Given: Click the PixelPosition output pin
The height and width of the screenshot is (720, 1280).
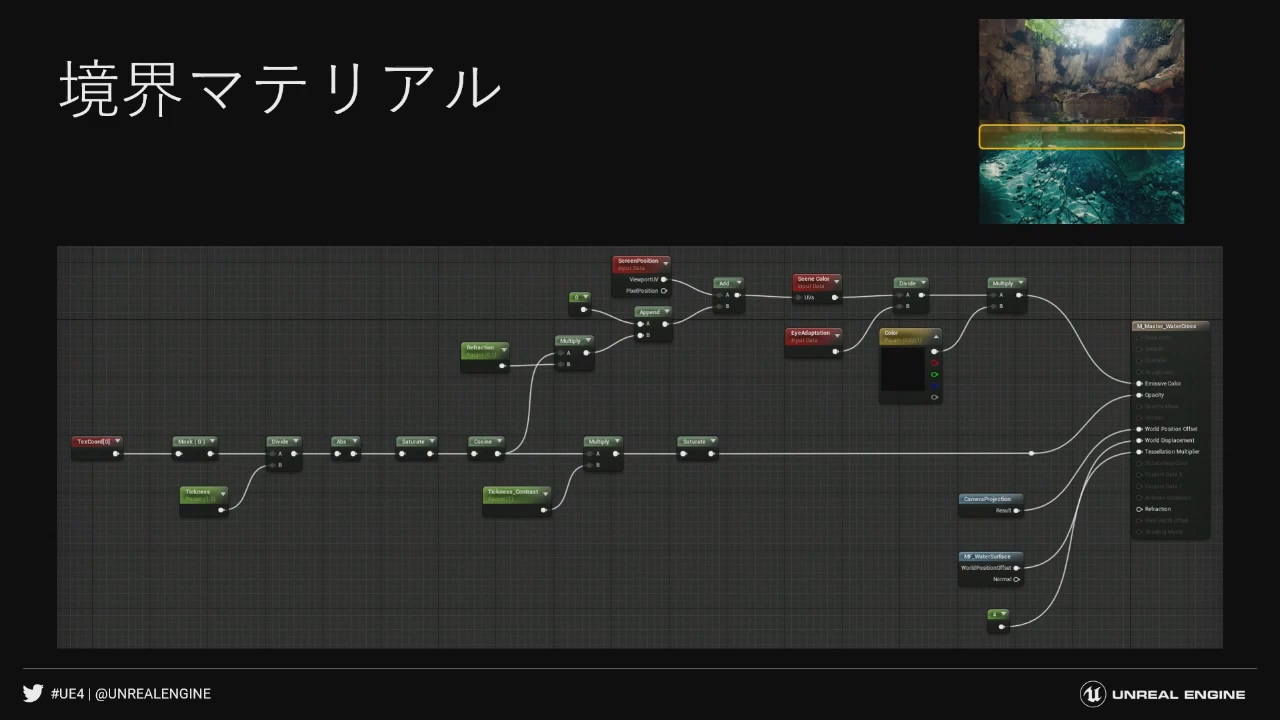Looking at the screenshot, I should click(664, 291).
